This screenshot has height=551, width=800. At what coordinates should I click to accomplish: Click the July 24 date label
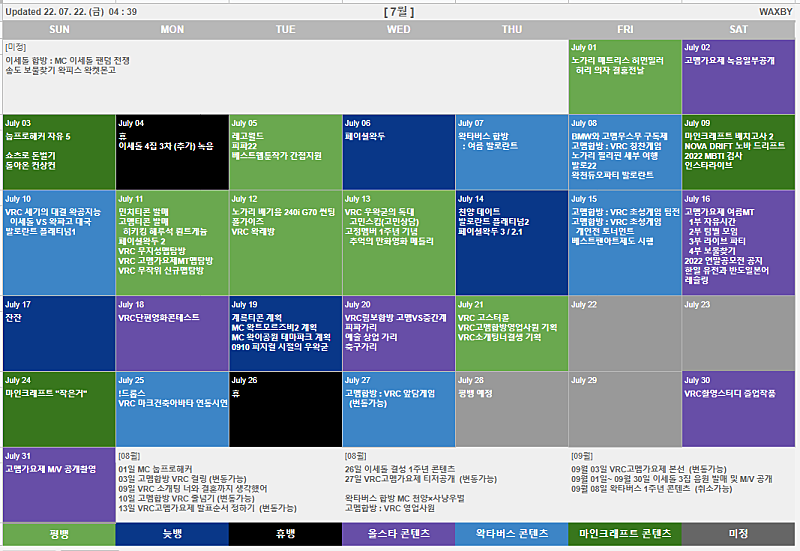click(18, 381)
